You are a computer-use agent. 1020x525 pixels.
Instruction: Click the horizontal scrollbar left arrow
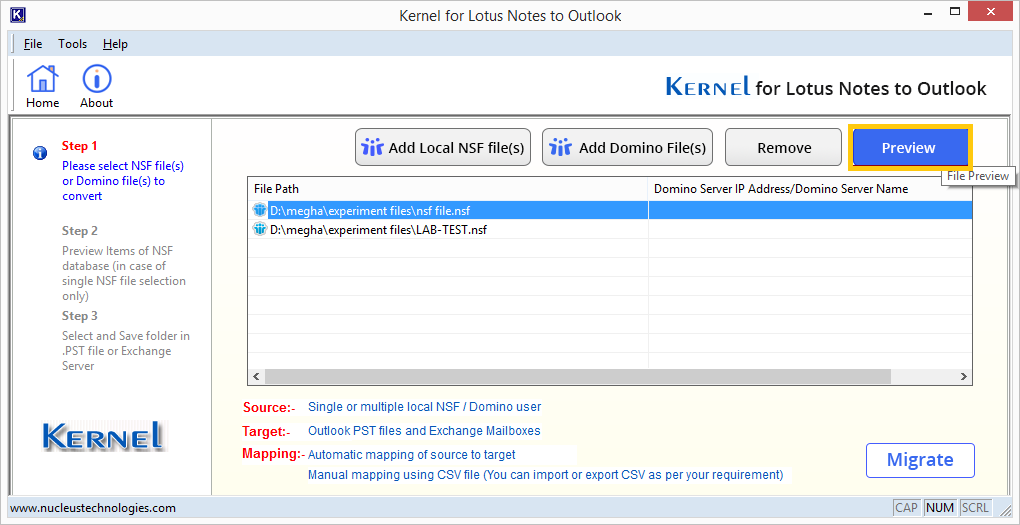coord(256,377)
